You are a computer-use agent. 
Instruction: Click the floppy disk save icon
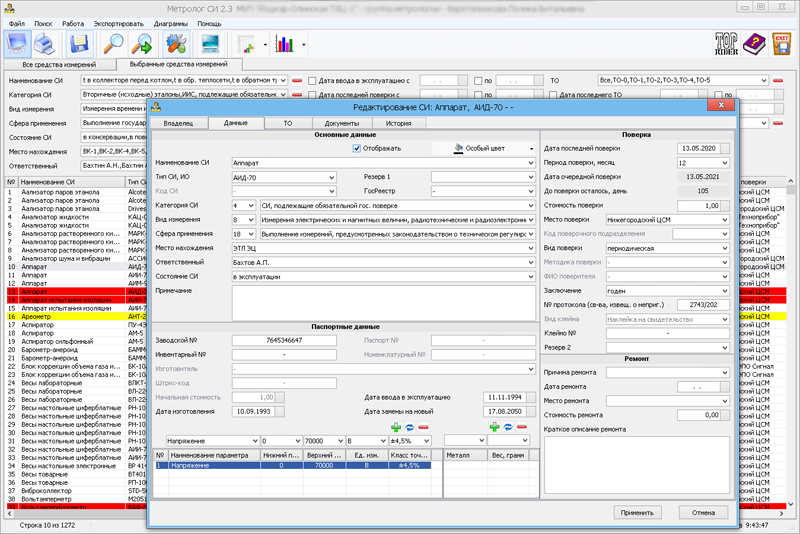(x=79, y=43)
